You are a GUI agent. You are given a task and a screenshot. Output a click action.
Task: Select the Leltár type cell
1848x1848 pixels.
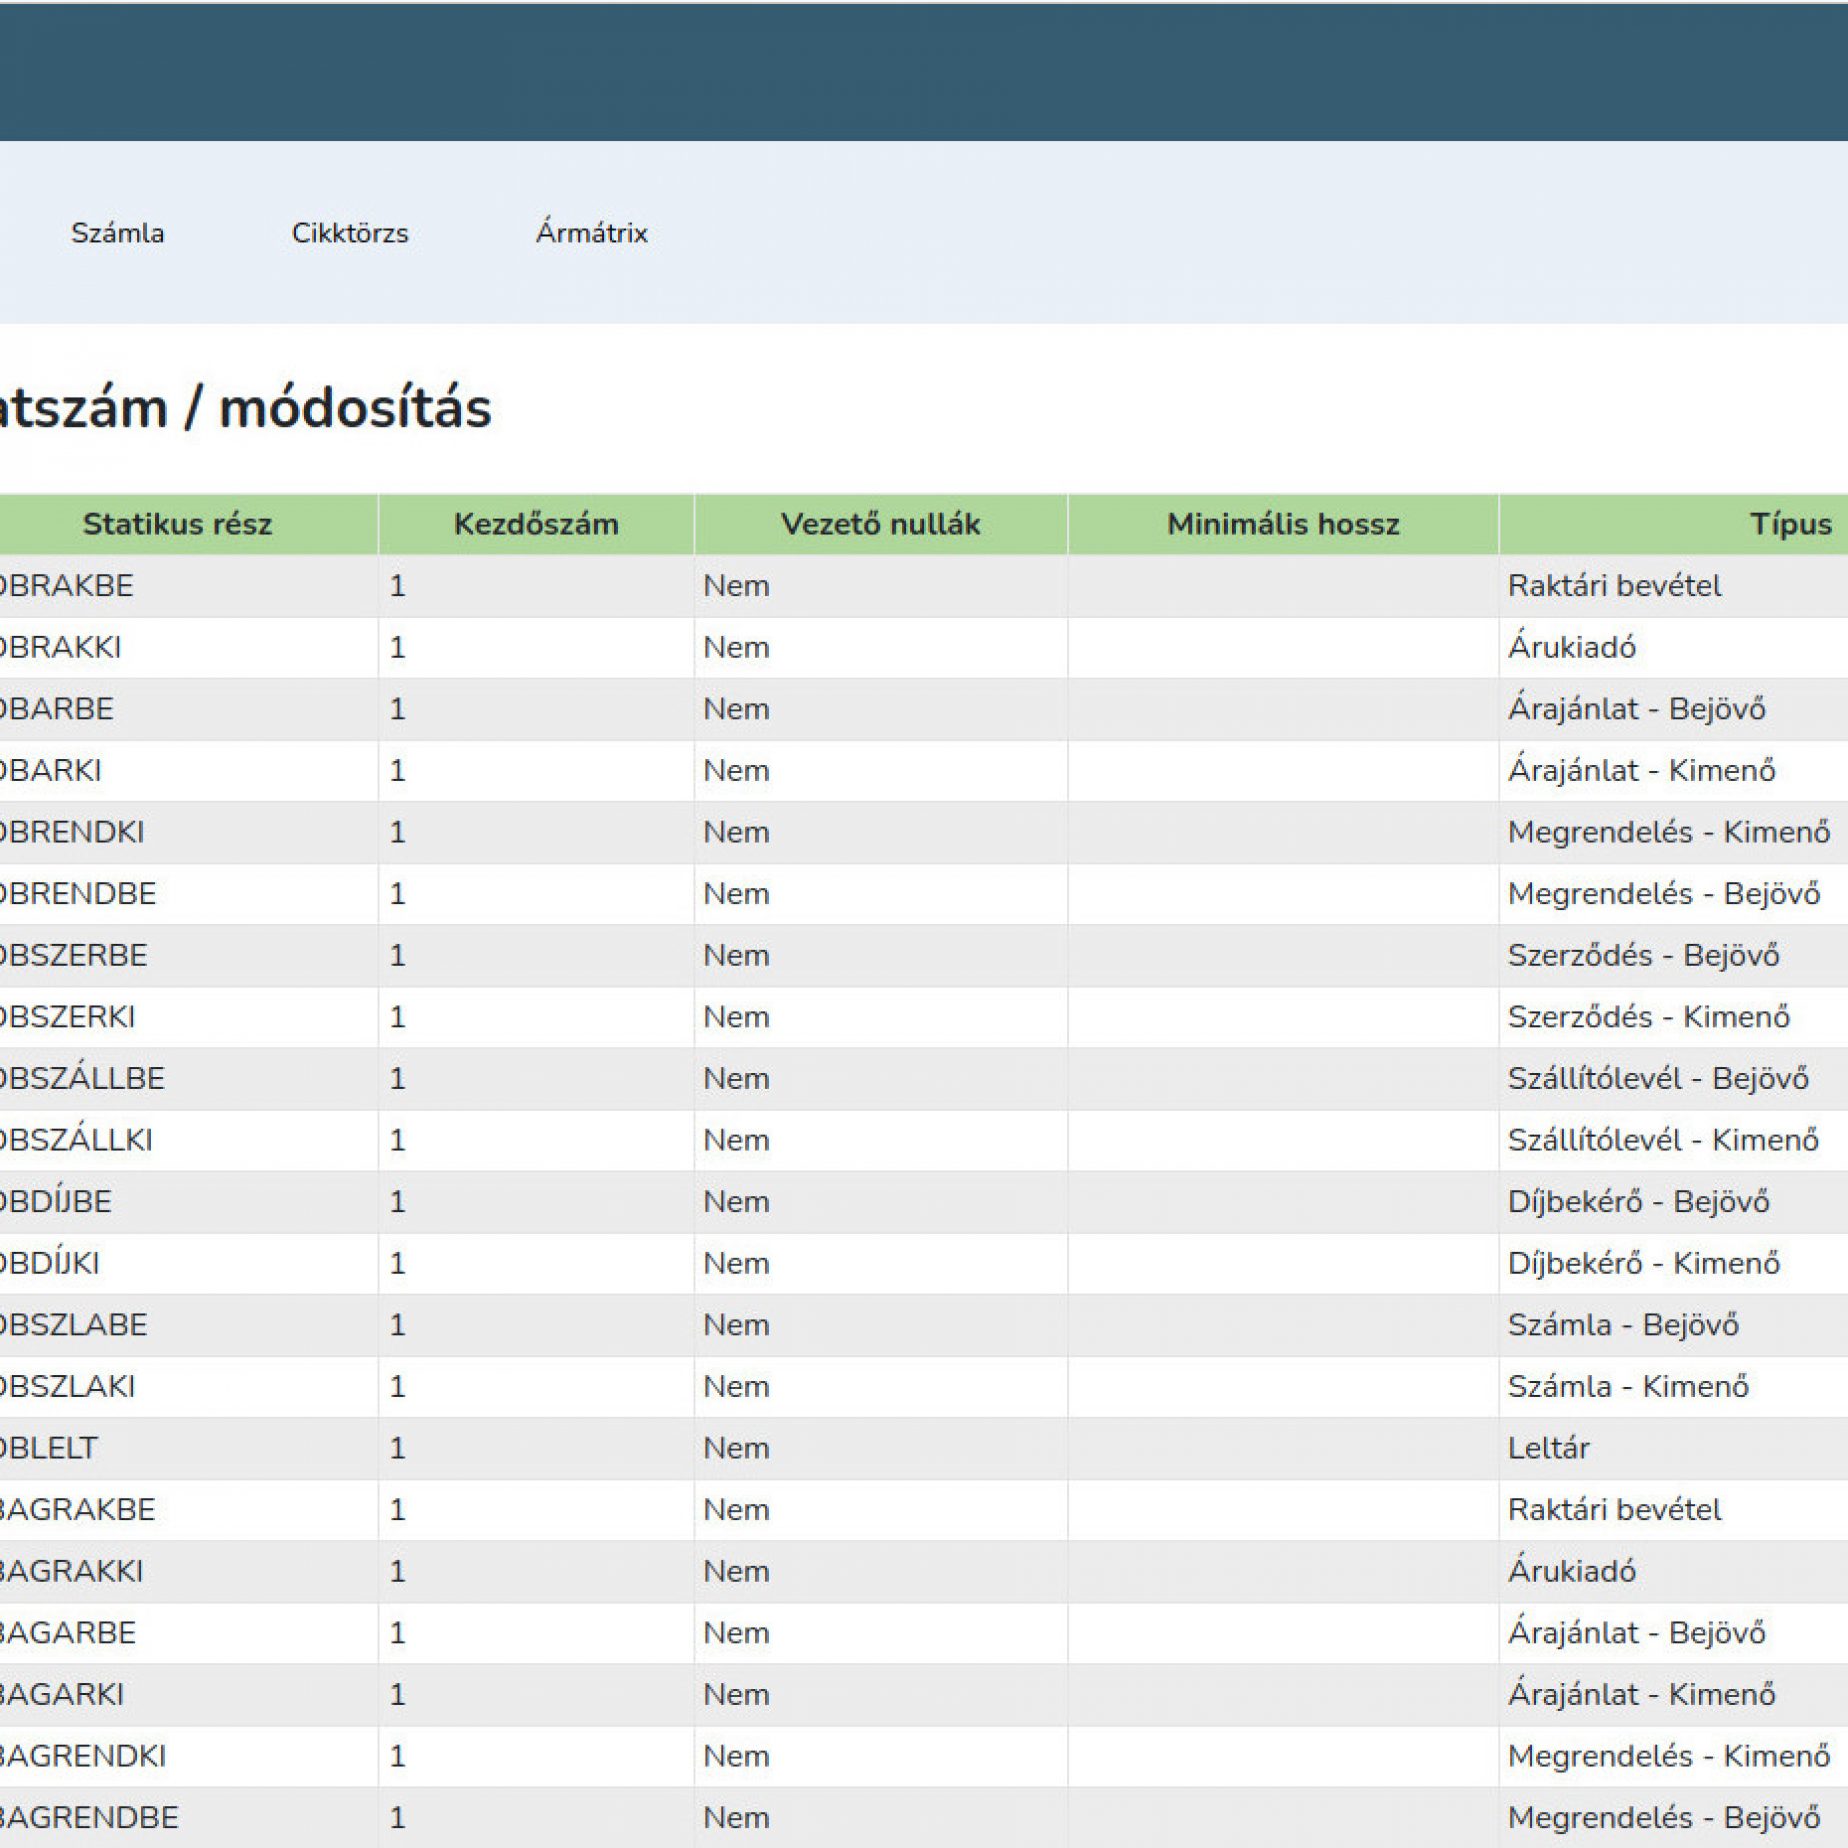pos(1548,1448)
